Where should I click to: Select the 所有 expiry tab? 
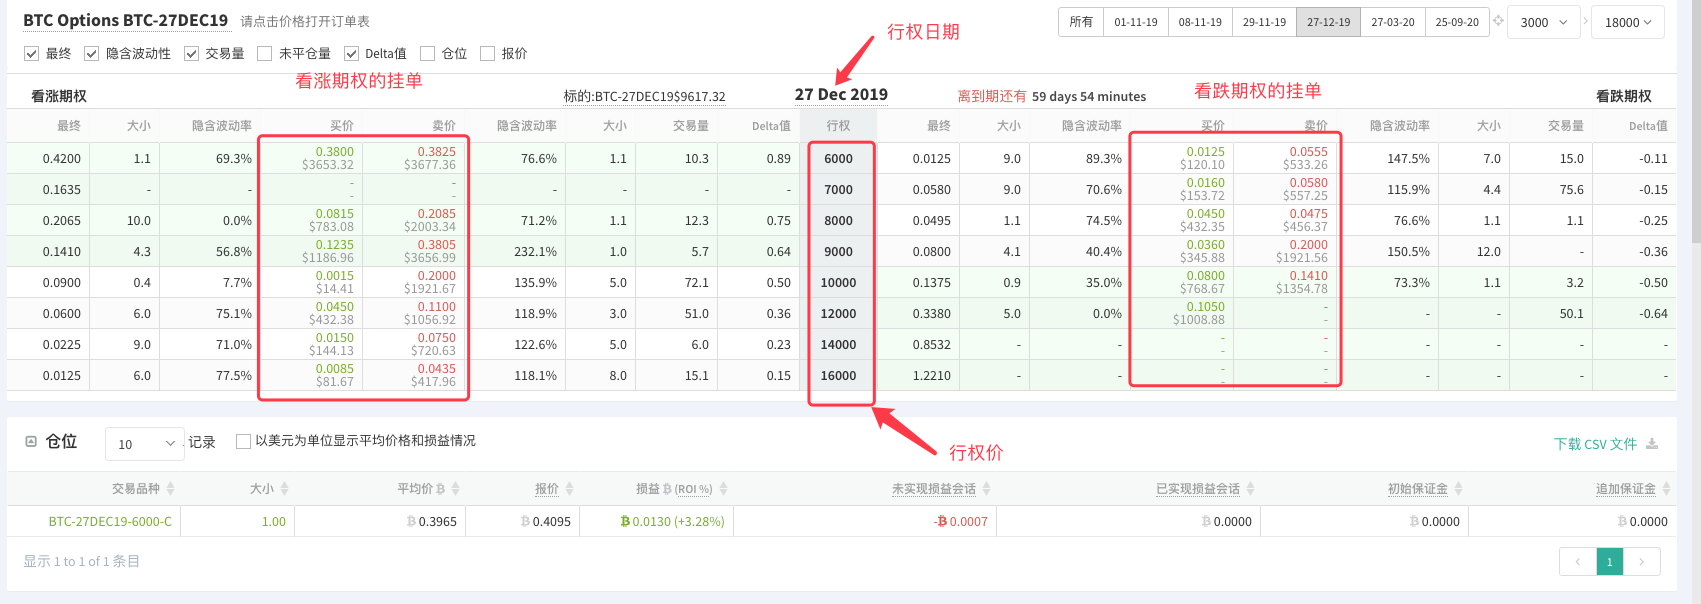tap(1081, 22)
